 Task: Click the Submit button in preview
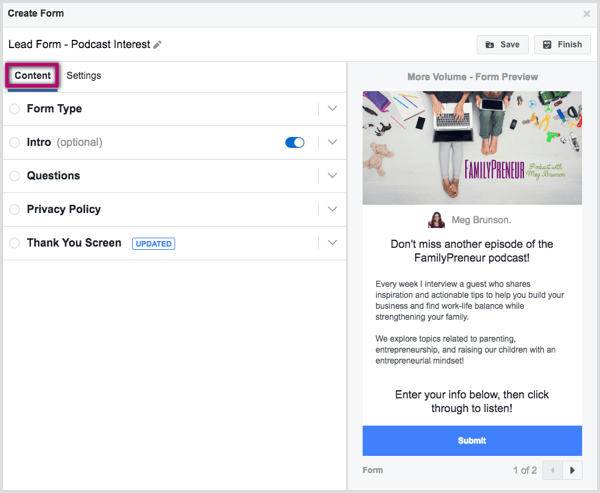point(472,441)
